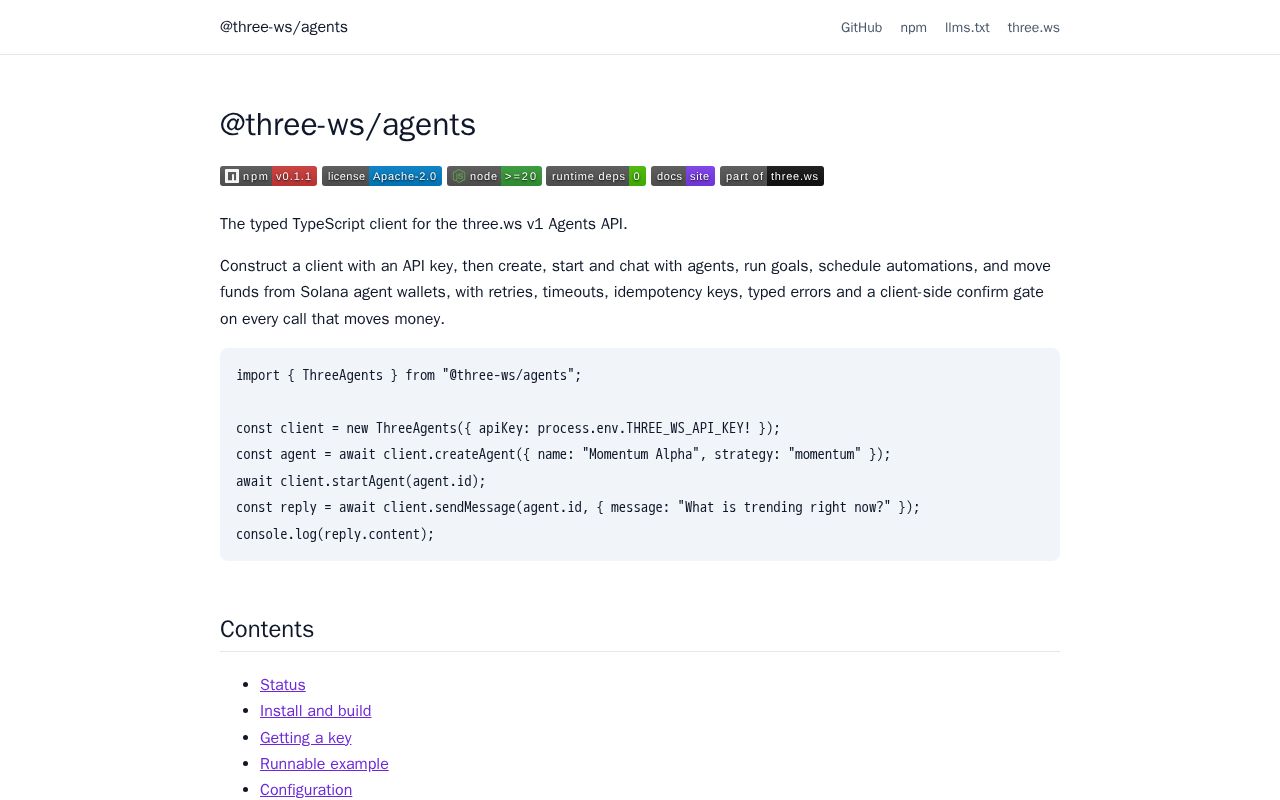Visit three.ws from the header navigation

[x=1033, y=27]
